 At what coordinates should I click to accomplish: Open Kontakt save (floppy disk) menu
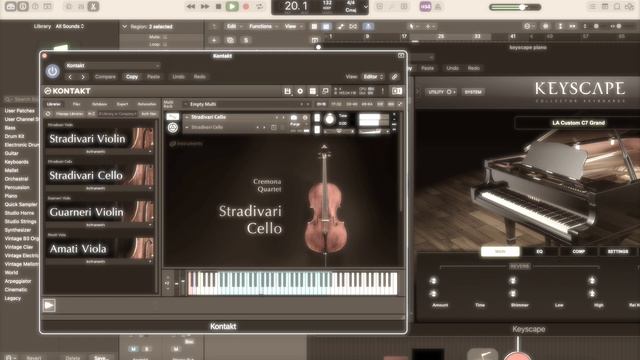287,91
